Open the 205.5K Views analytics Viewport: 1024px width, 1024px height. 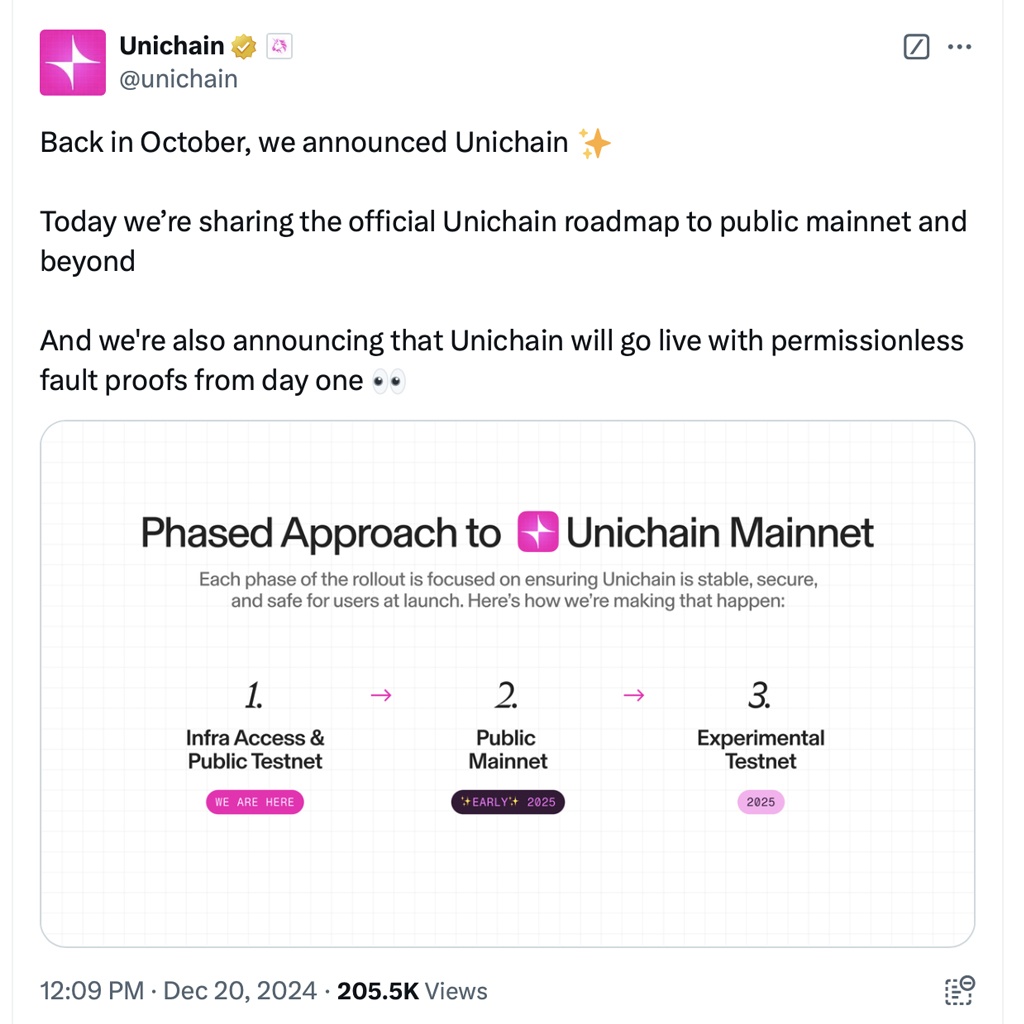tap(412, 991)
